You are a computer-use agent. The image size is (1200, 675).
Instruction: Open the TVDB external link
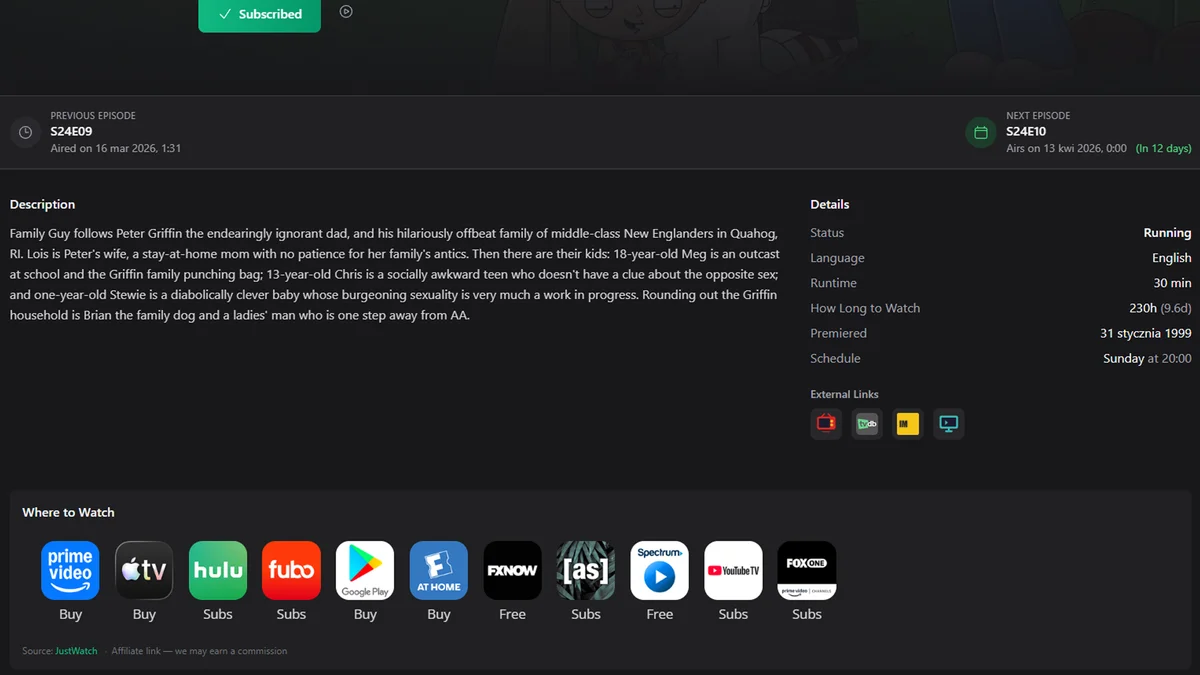[x=867, y=424]
